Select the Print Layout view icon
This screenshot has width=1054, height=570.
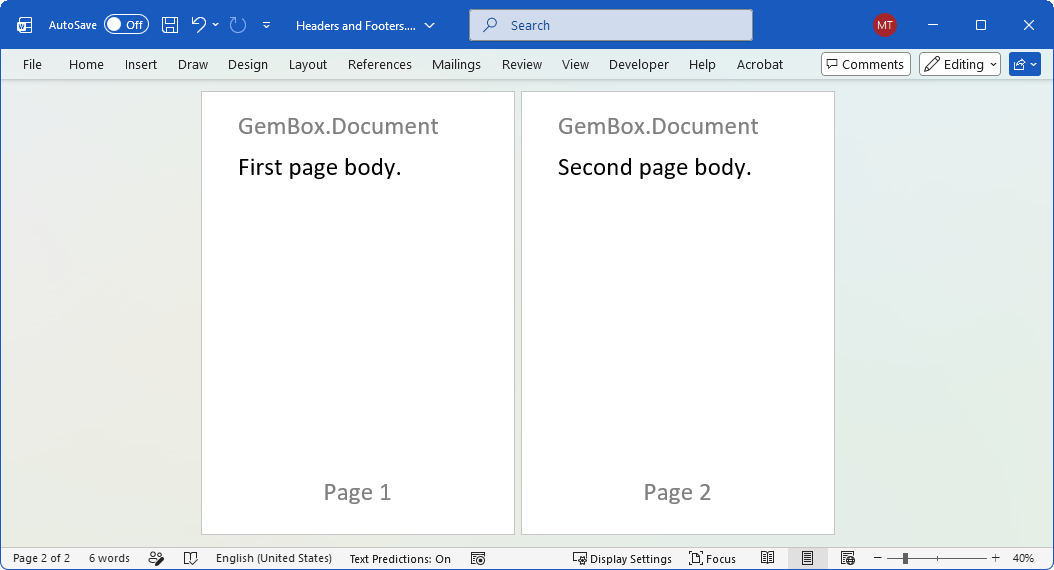(x=807, y=558)
